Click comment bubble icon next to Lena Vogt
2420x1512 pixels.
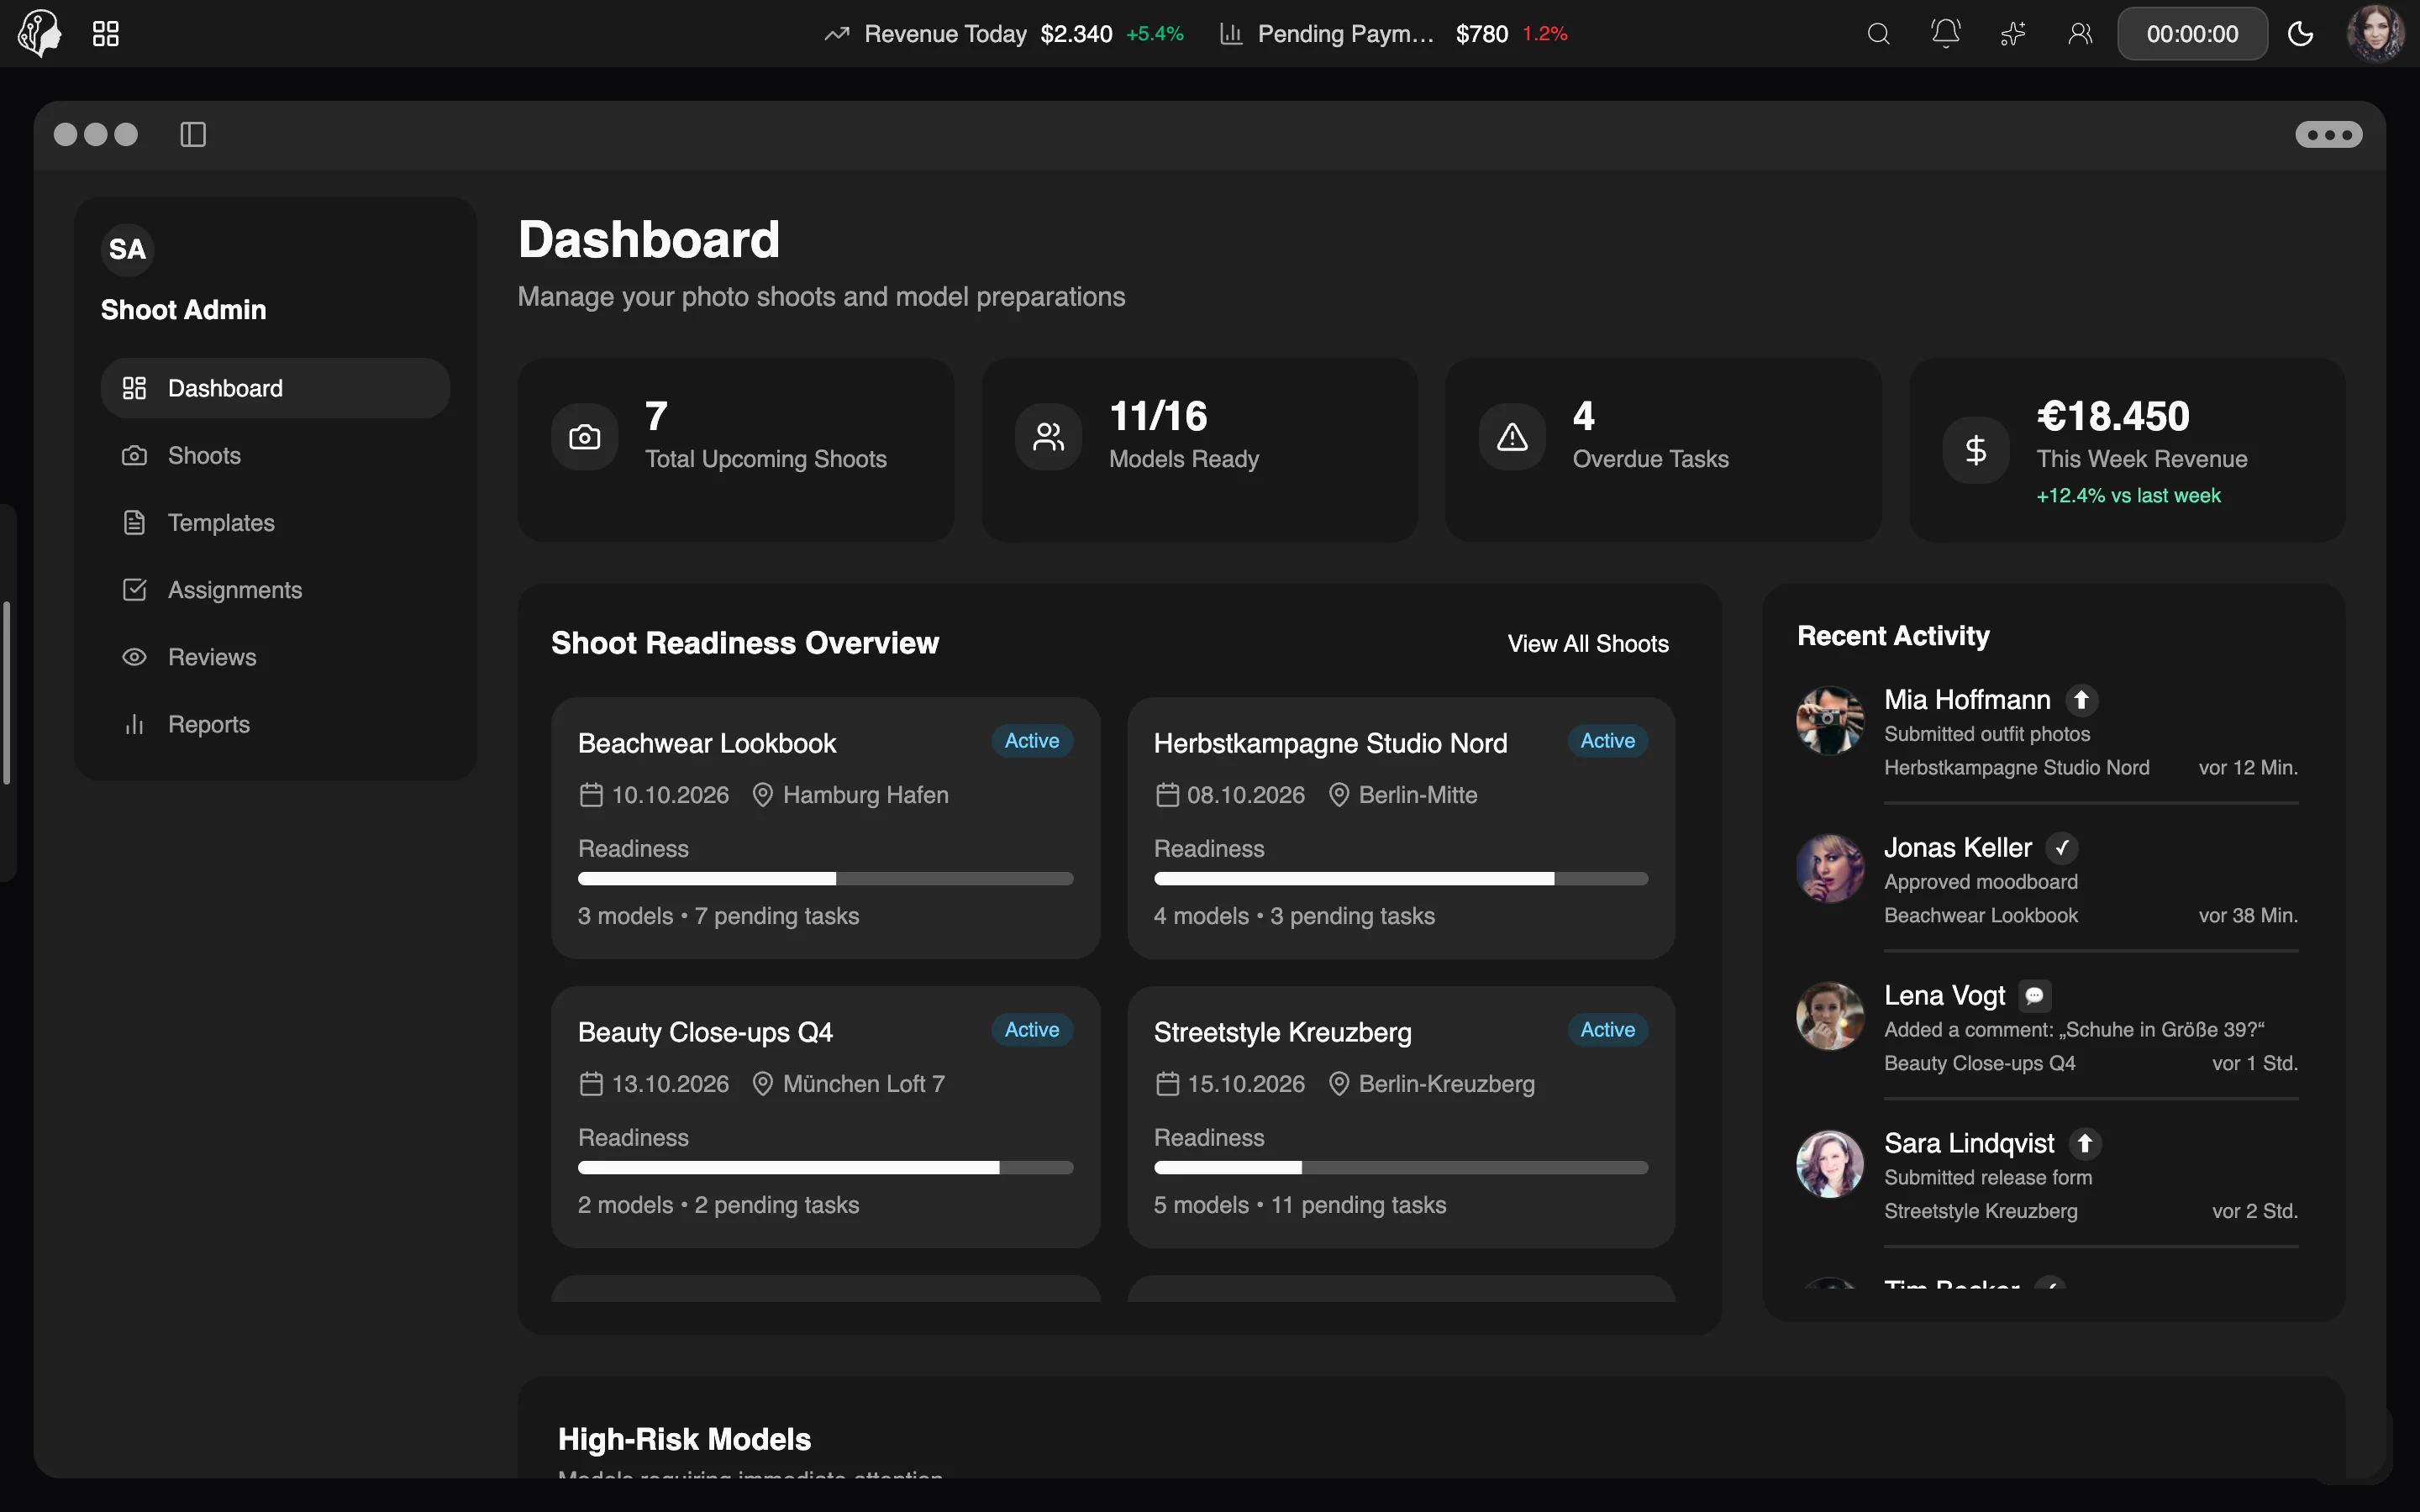point(2035,996)
